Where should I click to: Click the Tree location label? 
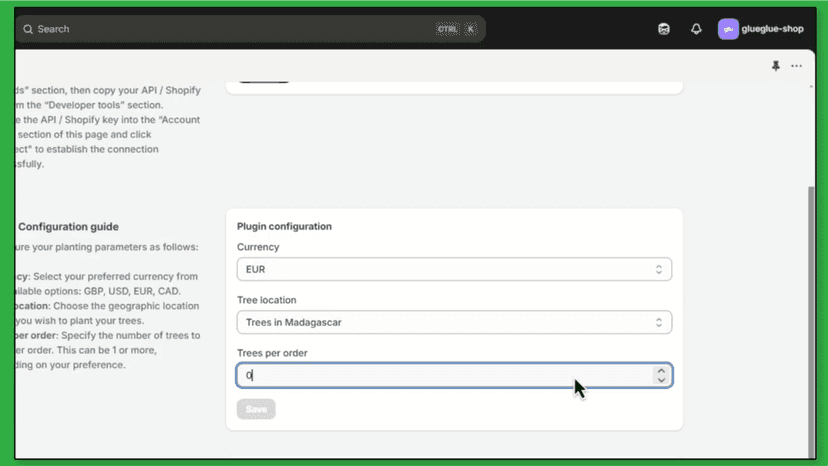tap(267, 300)
